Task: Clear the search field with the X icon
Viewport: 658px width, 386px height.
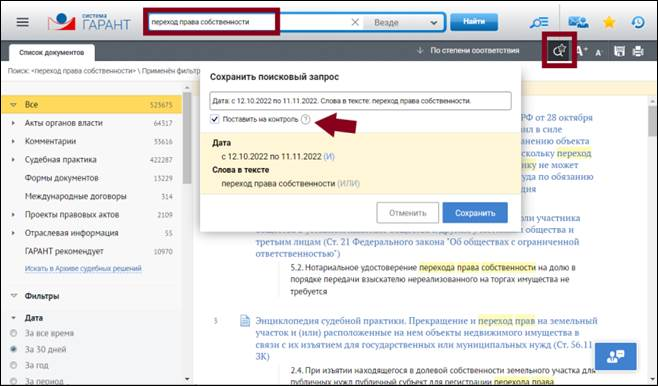Action: click(x=355, y=22)
